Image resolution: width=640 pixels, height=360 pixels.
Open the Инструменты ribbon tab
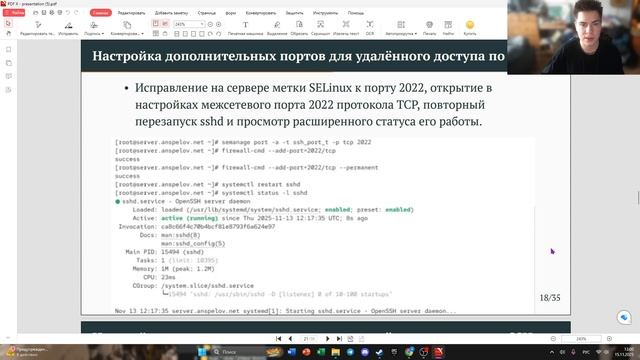(x=325, y=13)
